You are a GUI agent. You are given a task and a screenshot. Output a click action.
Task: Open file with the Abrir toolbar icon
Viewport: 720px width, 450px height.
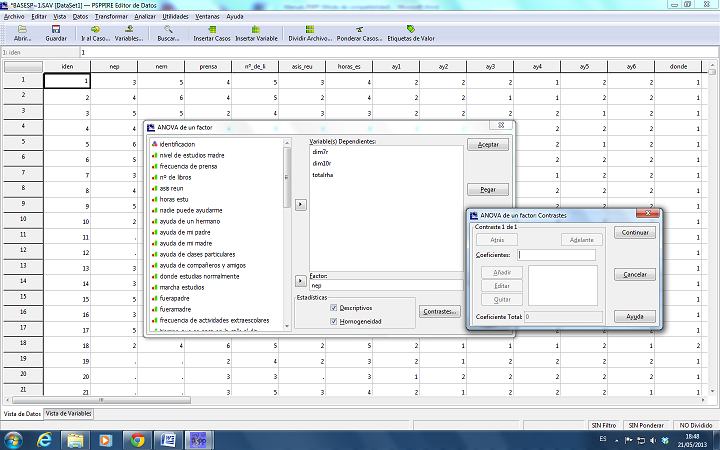point(22,34)
